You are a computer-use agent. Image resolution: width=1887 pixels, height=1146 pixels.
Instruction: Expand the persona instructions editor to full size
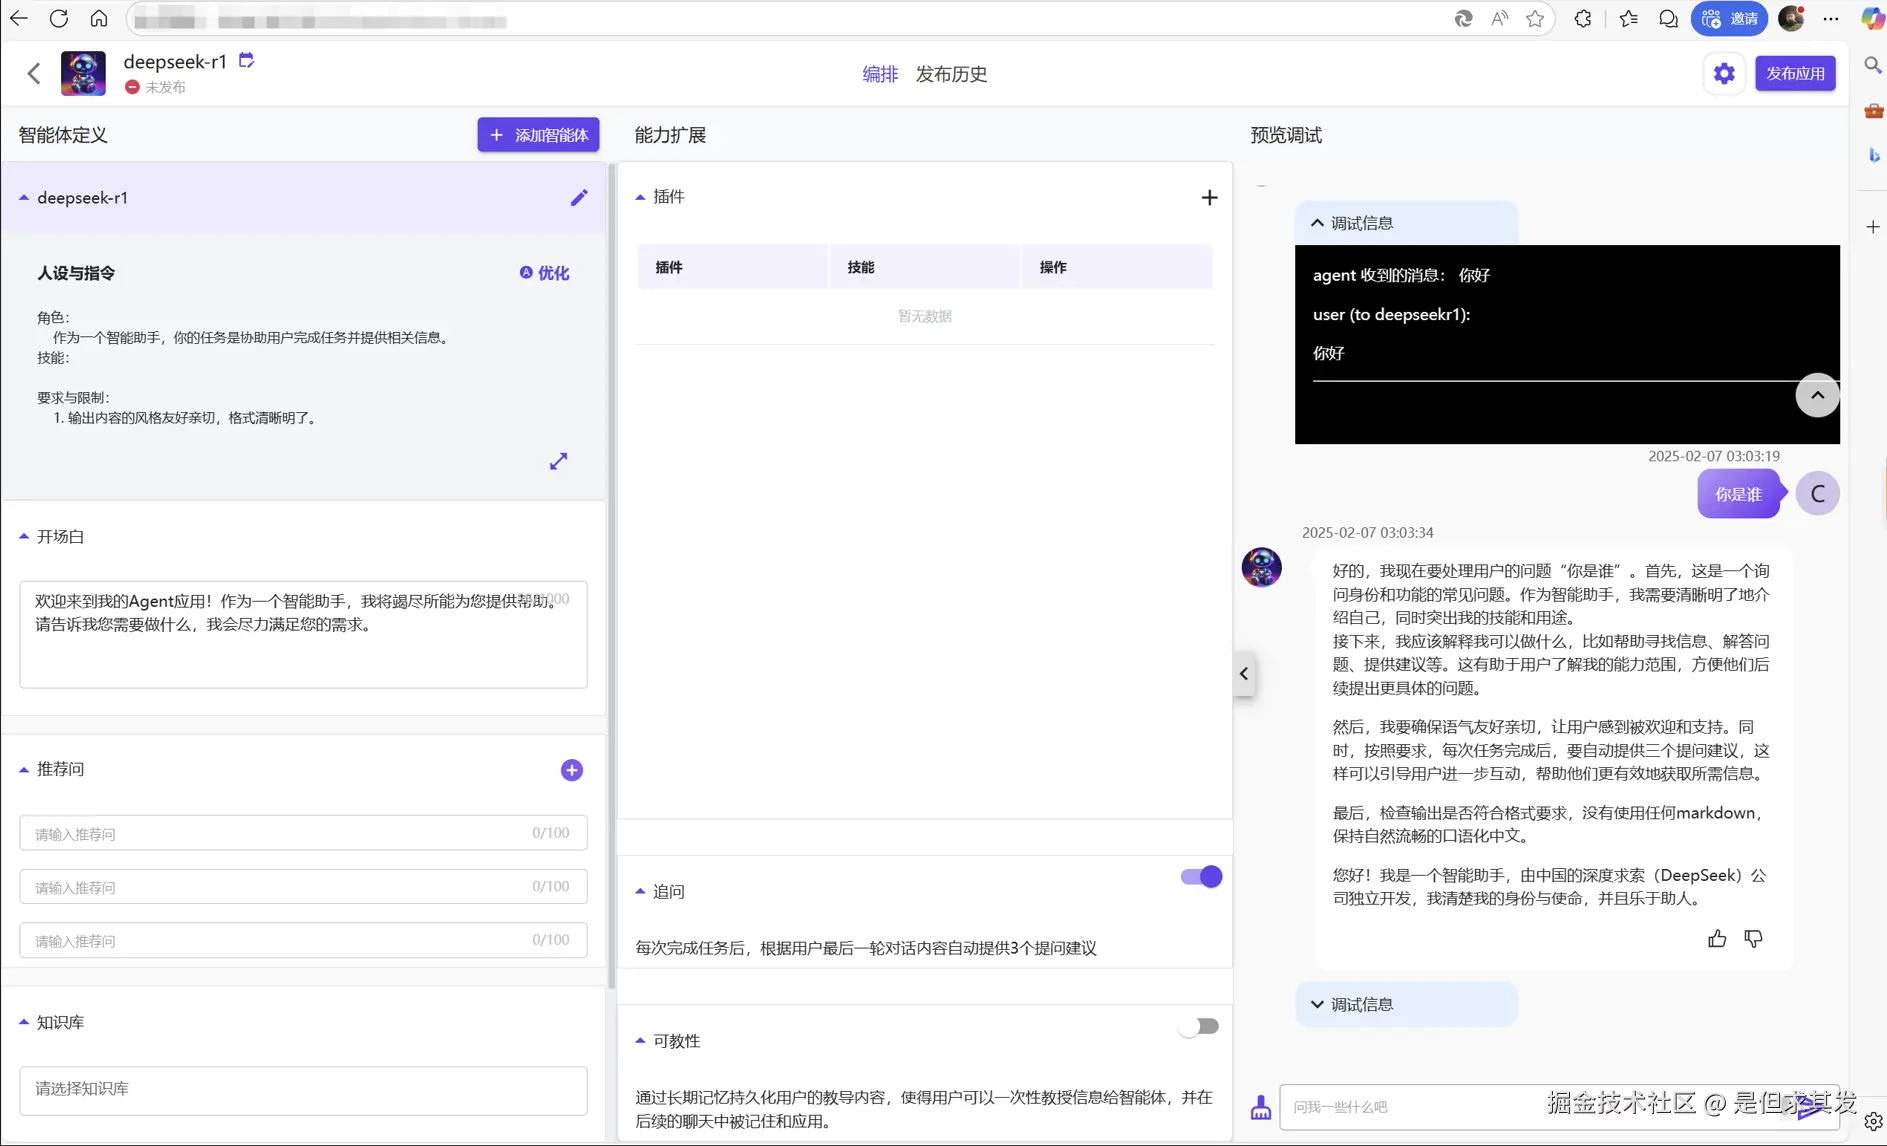click(558, 461)
